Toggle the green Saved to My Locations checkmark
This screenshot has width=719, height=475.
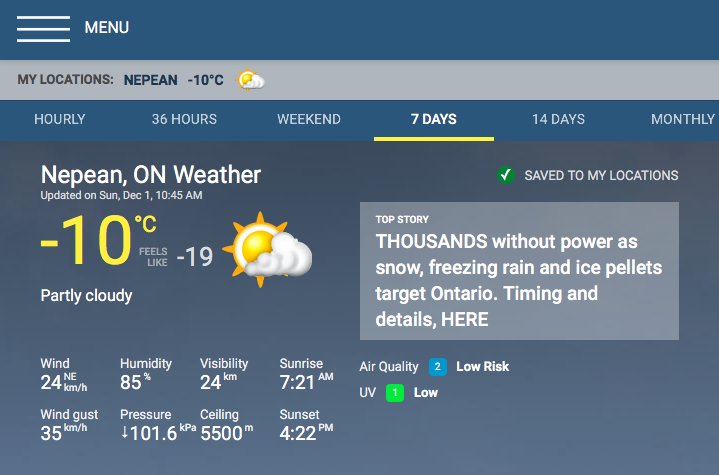[506, 175]
